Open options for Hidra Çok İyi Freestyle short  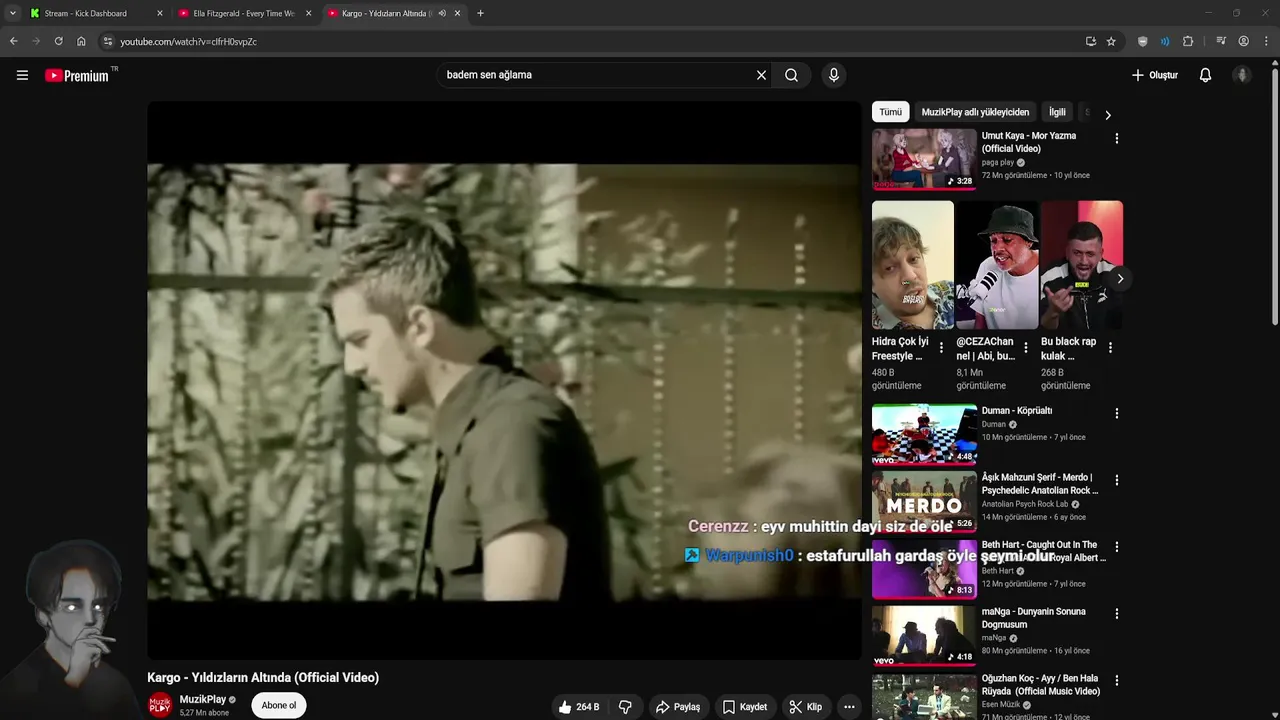(941, 348)
